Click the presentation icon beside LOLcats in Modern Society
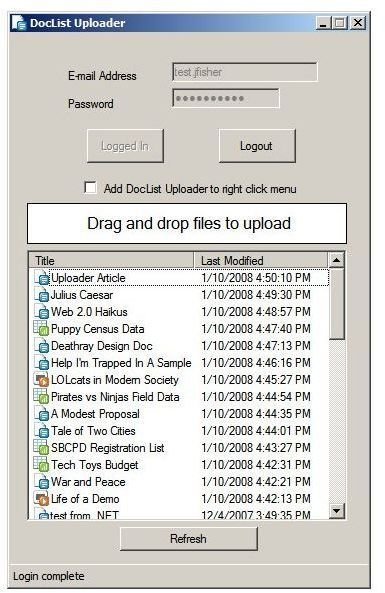The image size is (385, 593). [x=41, y=380]
